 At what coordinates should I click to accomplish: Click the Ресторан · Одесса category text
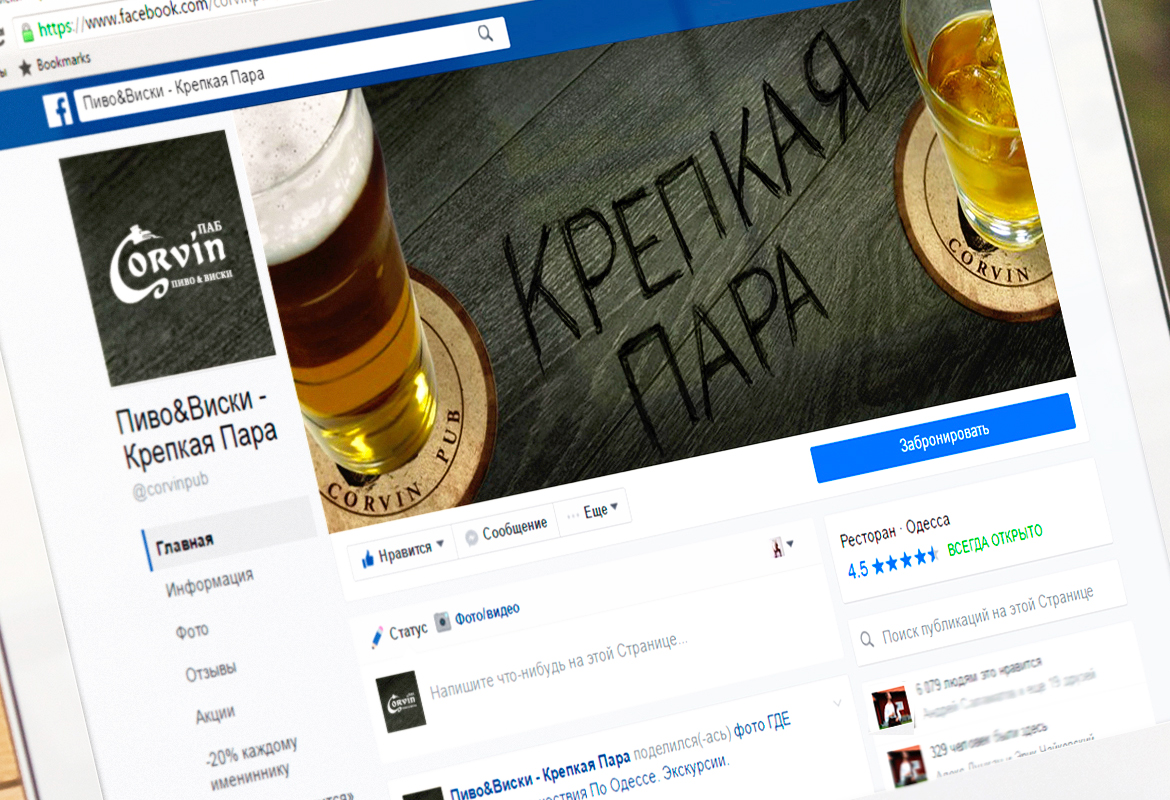tap(895, 530)
